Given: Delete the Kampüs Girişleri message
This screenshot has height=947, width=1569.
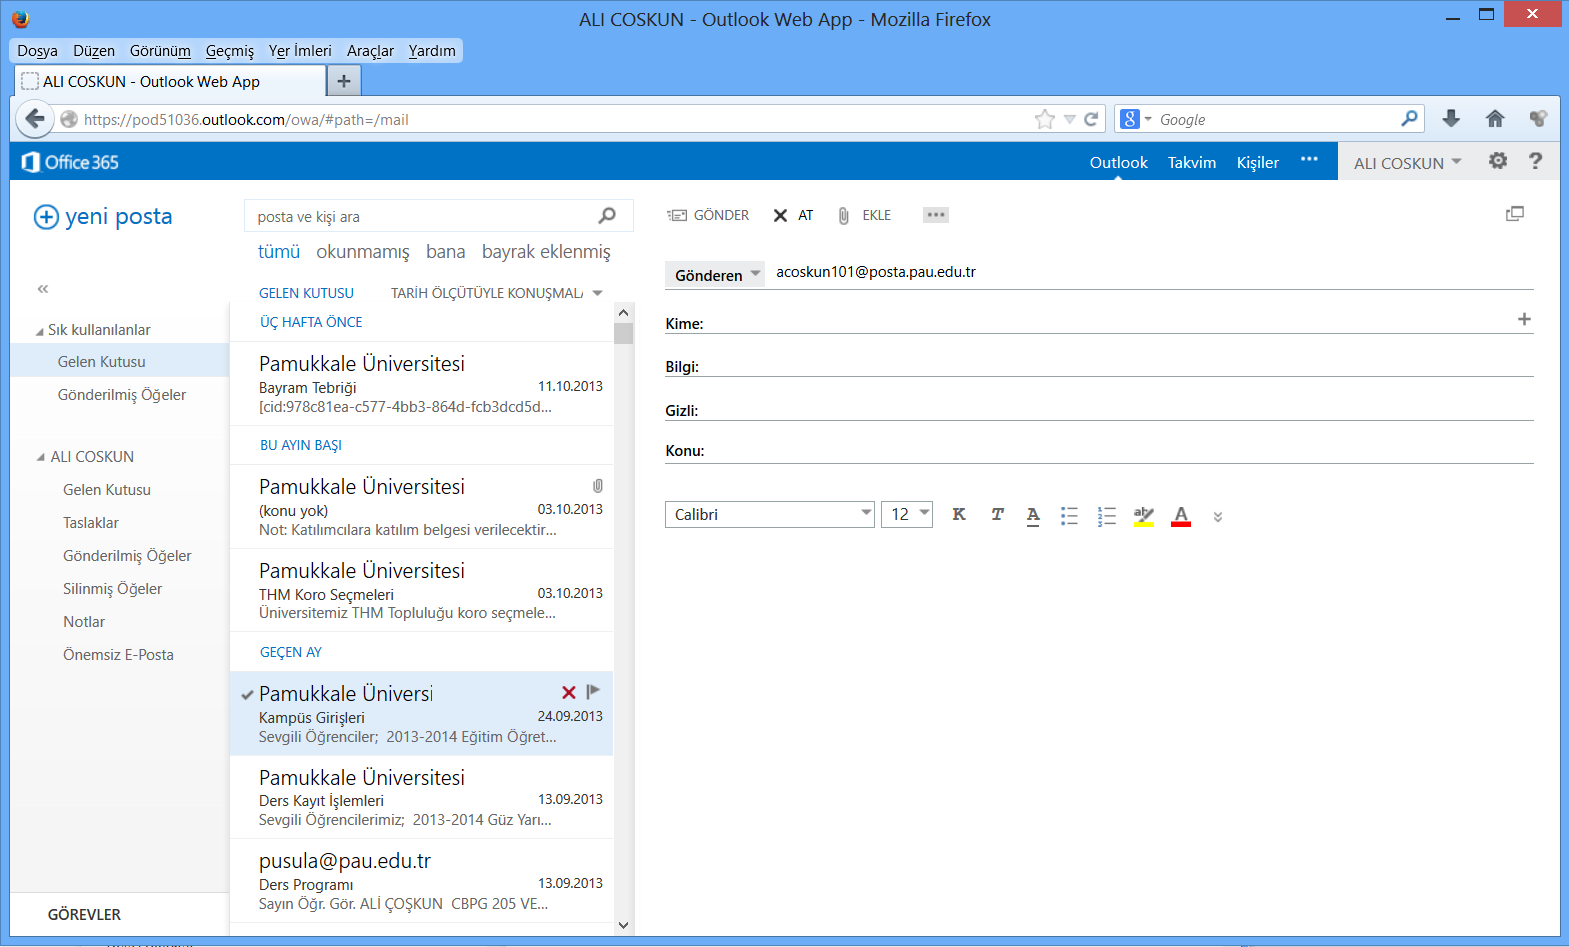Looking at the screenshot, I should tap(569, 692).
